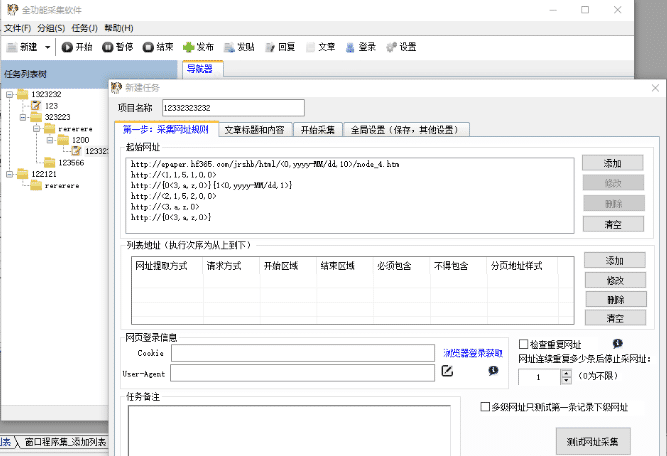Click the 测试网址采集 button
The width and height of the screenshot is (667, 456).
pyautogui.click(x=593, y=442)
